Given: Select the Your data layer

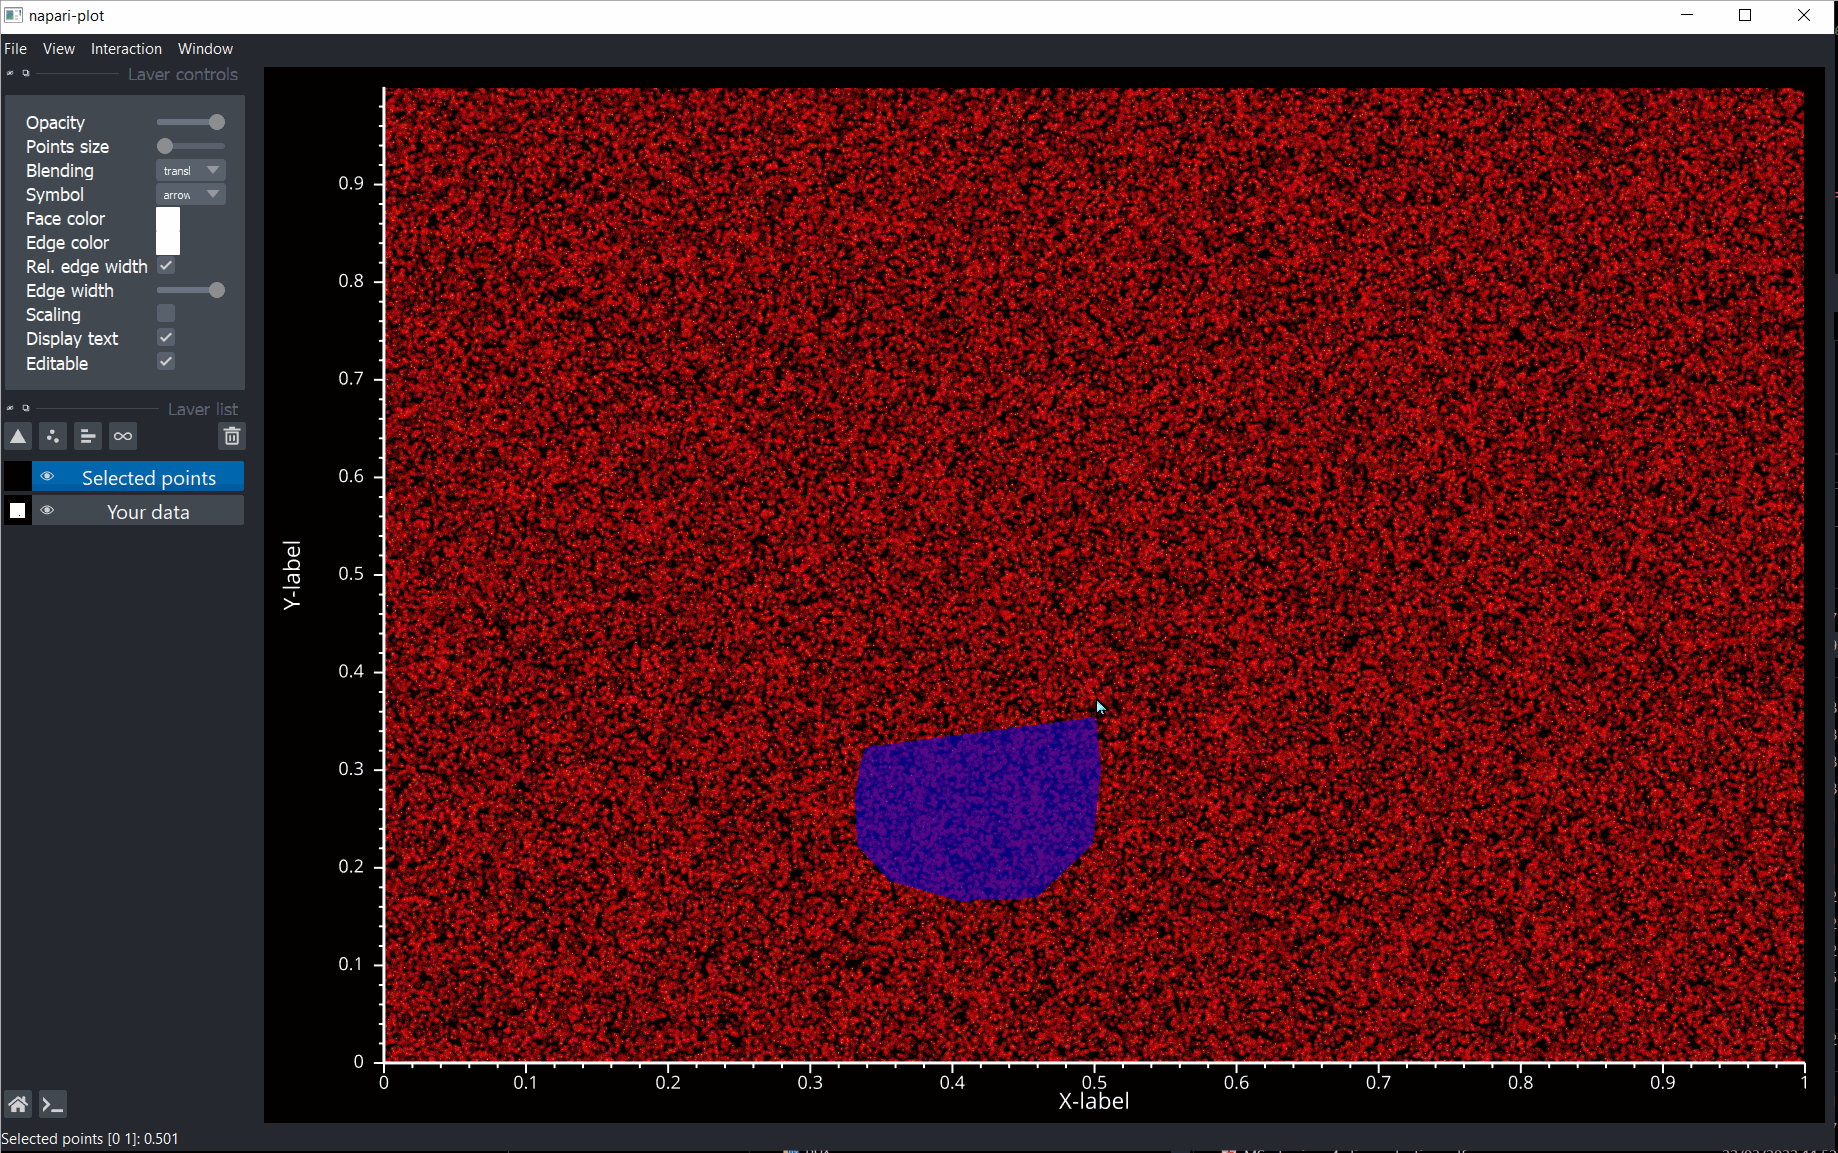Looking at the screenshot, I should pos(148,512).
